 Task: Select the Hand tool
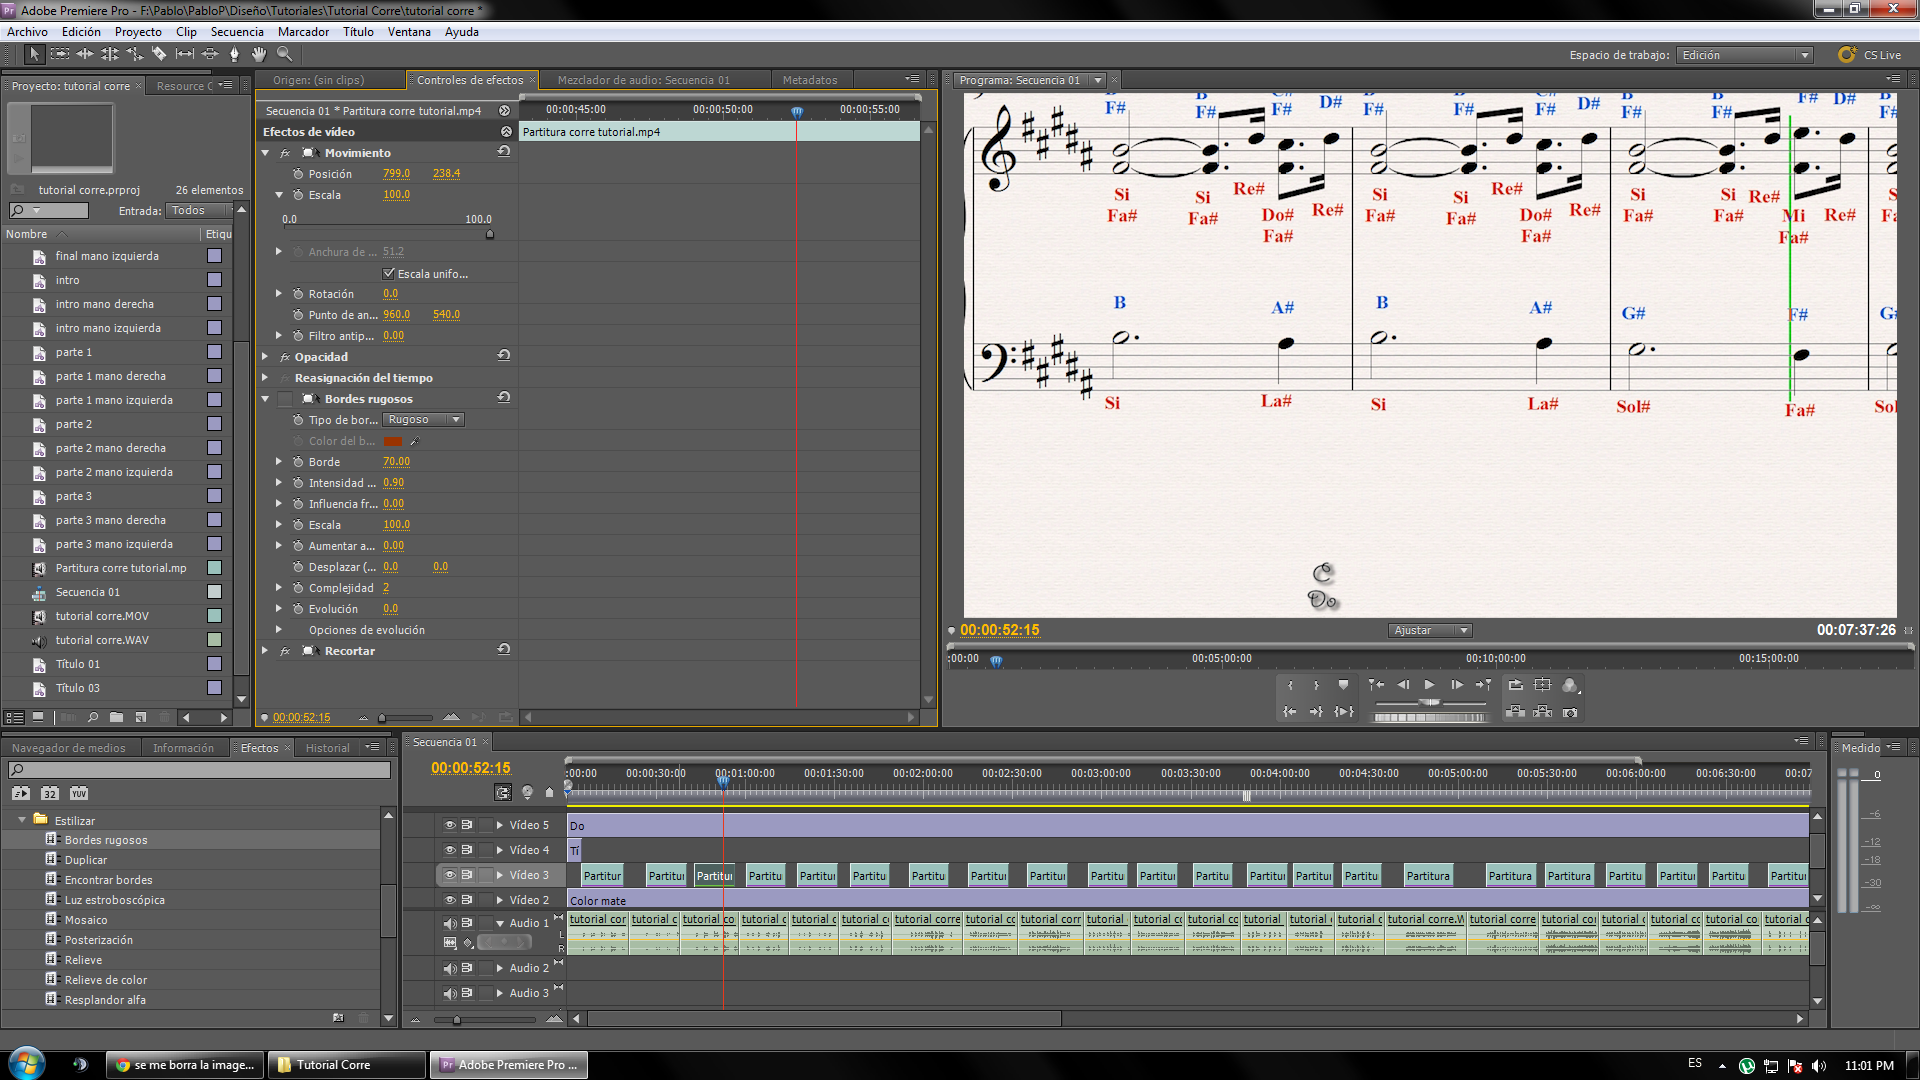click(x=259, y=54)
